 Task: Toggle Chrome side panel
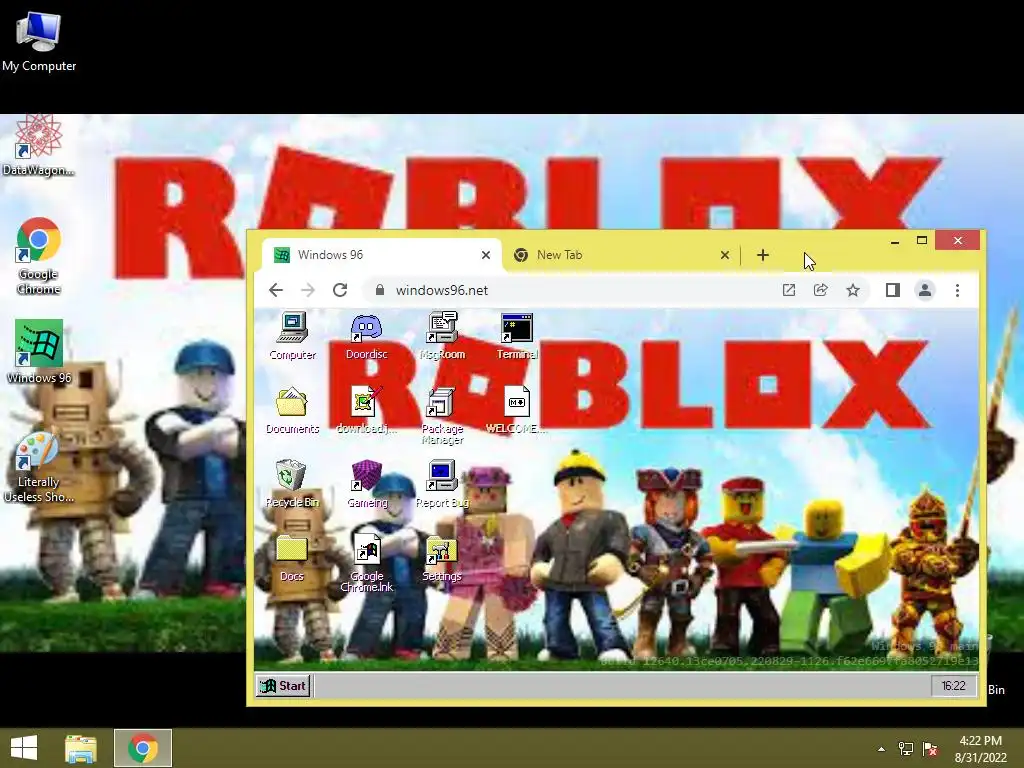tap(893, 290)
